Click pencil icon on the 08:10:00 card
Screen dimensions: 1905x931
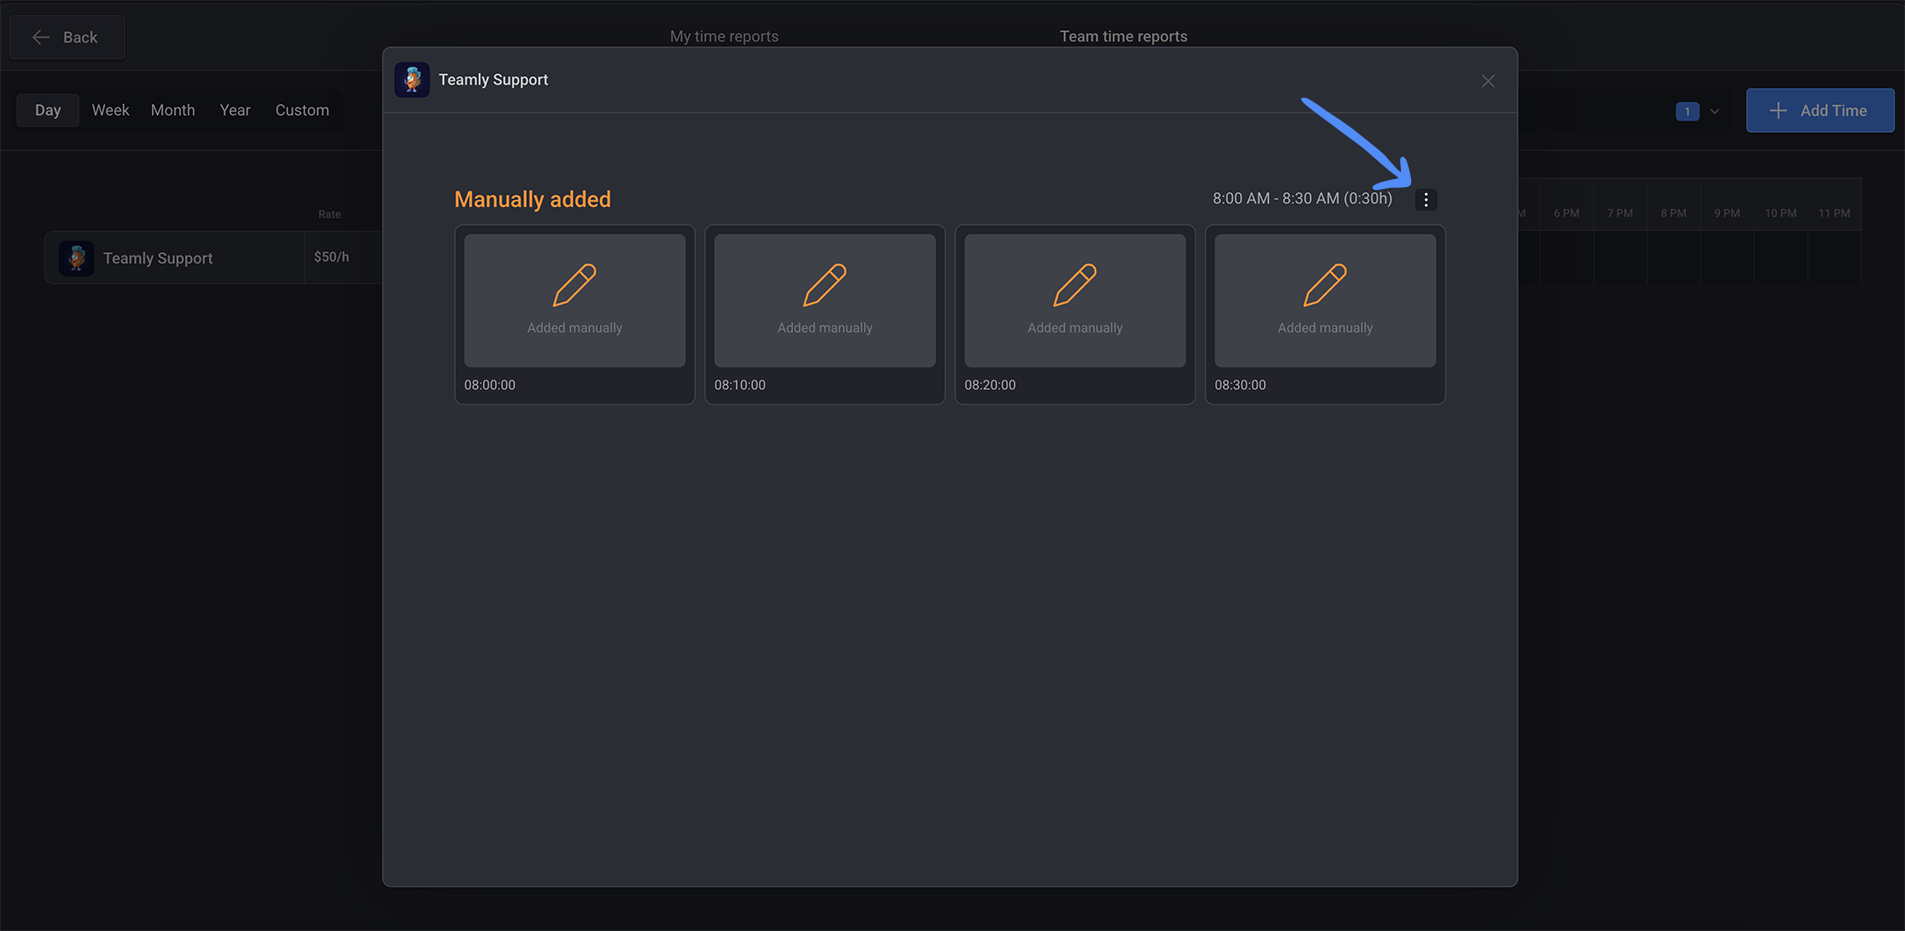pos(825,285)
